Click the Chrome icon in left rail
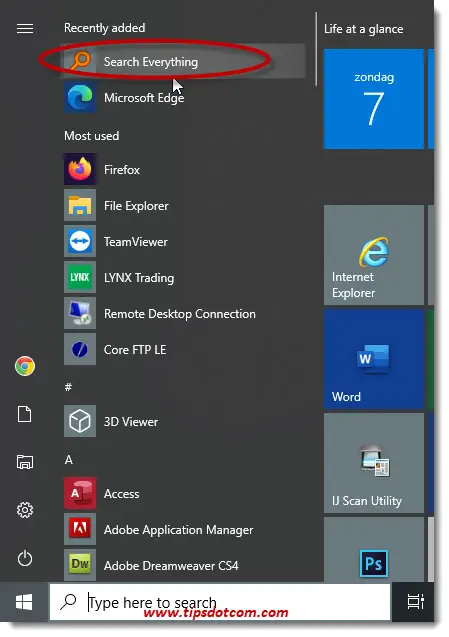The width and height of the screenshot is (449, 637). [x=25, y=366]
